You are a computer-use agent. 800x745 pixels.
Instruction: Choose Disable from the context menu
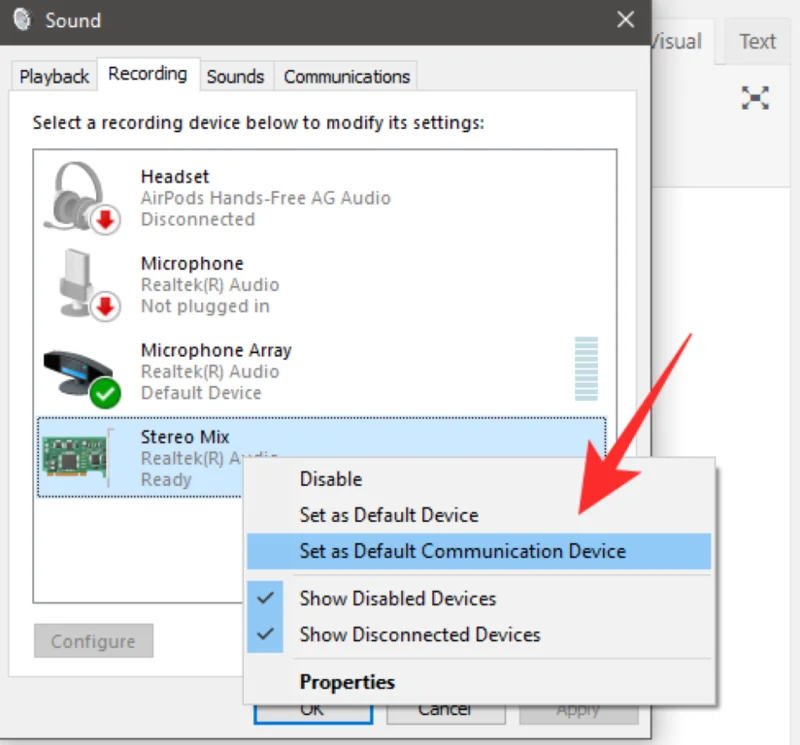[x=331, y=479]
